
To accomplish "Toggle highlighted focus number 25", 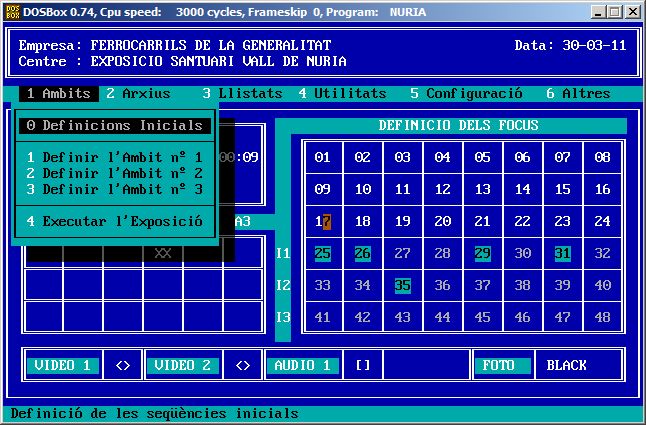I will coord(322,254).
